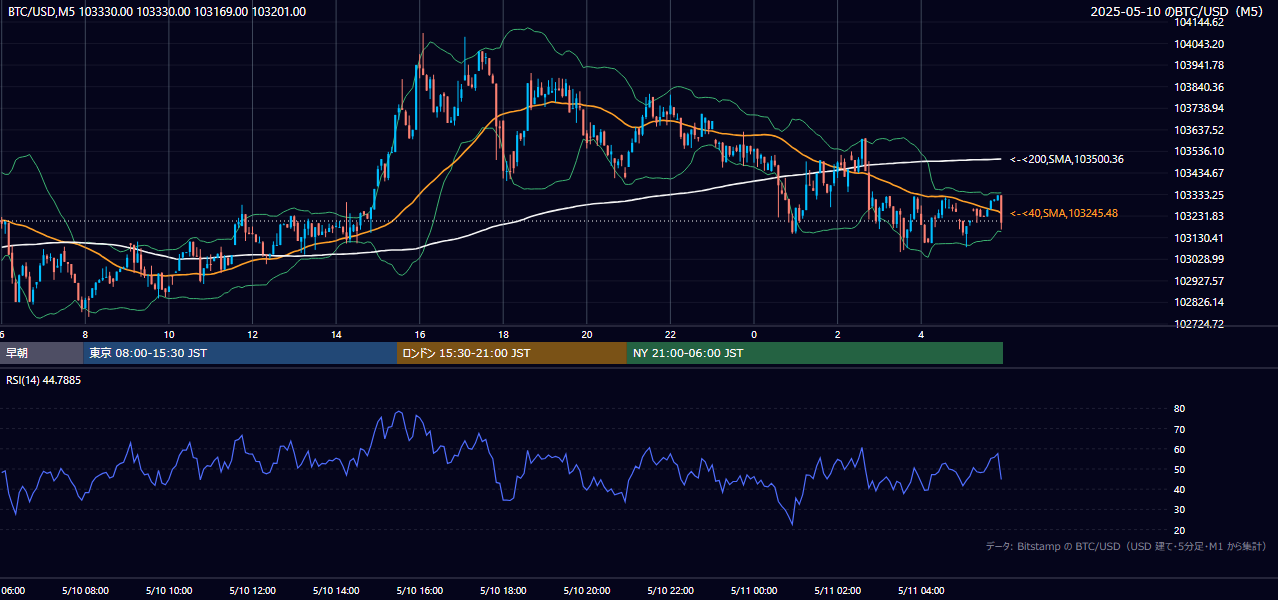Click the hour 10 tick on chart axis
The width and height of the screenshot is (1278, 600).
169,334
